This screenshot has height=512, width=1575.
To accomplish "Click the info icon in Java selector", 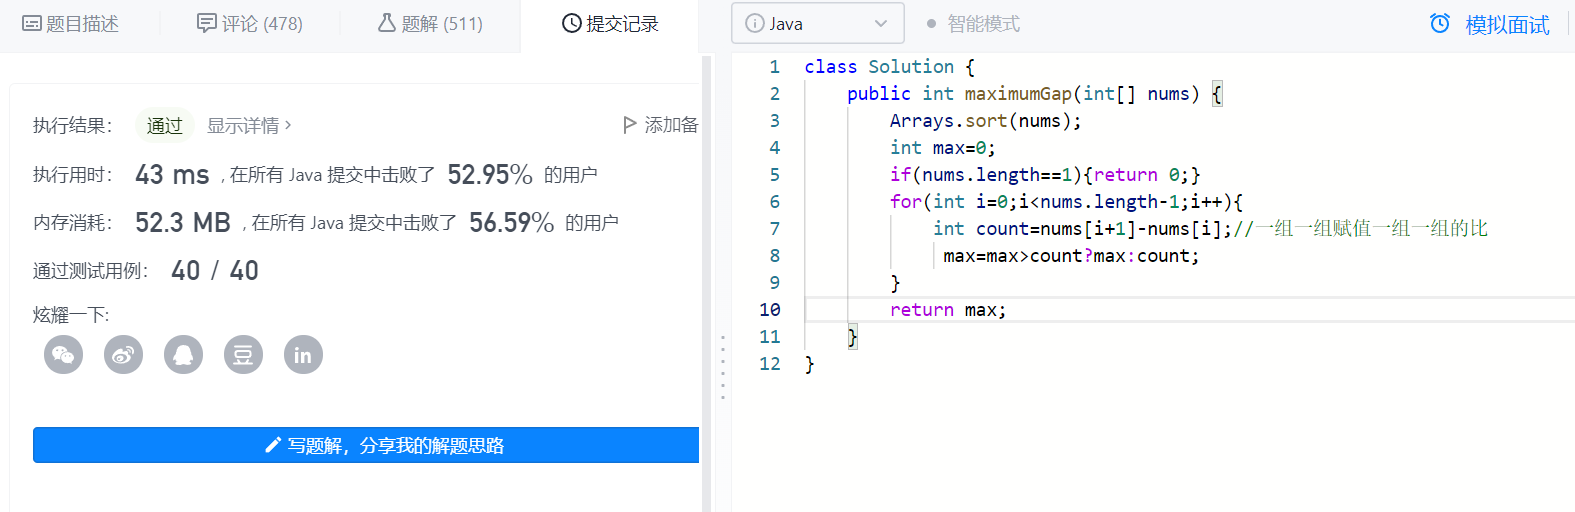I will (x=755, y=23).
